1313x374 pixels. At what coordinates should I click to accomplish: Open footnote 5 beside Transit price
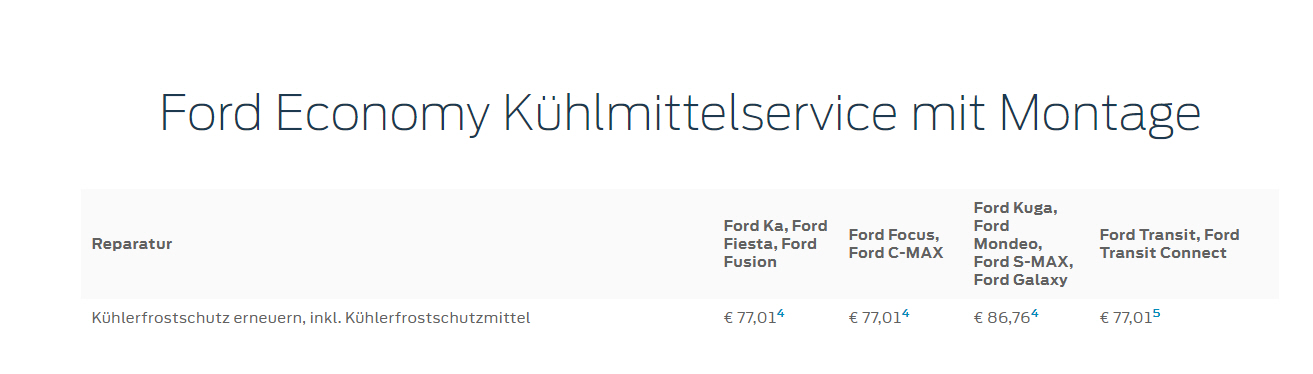[x=1156, y=314]
